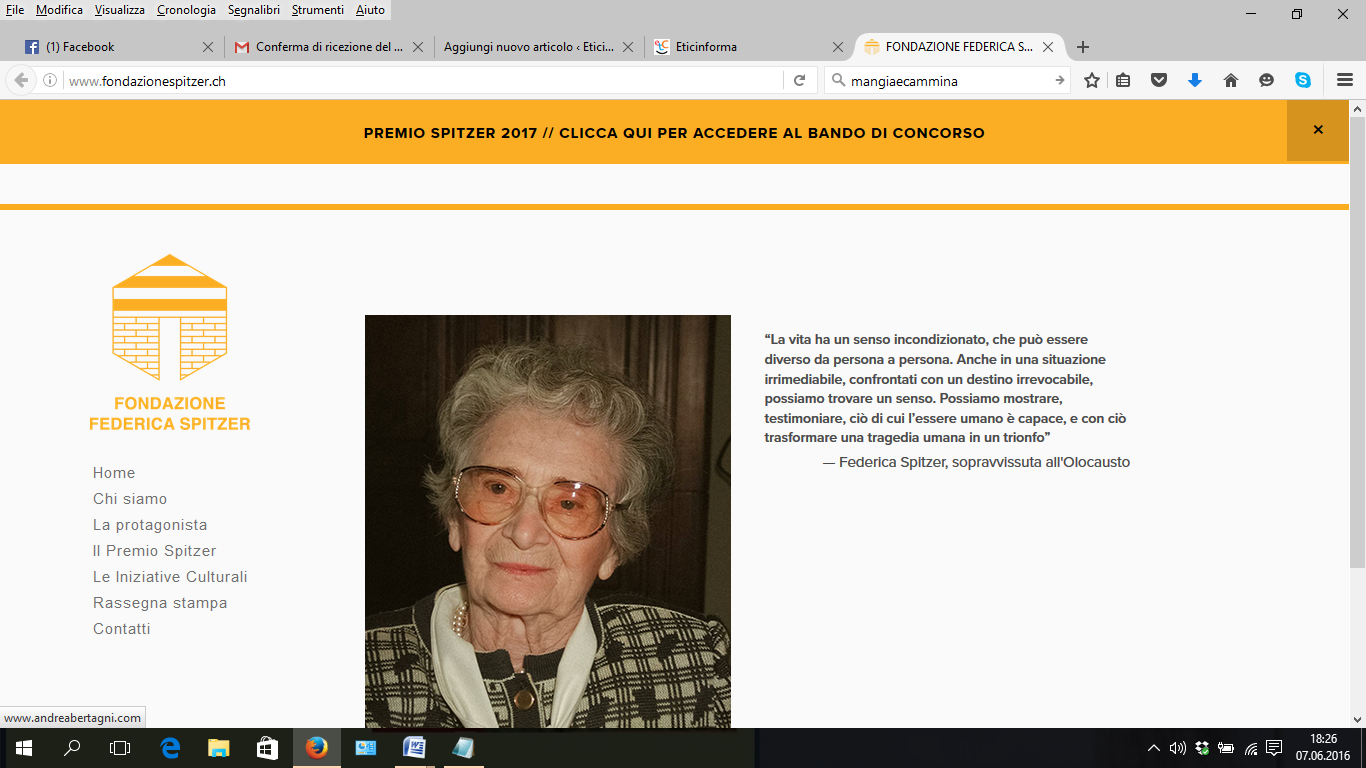Open Windows Start menu
1366x768 pixels.
click(x=24, y=748)
